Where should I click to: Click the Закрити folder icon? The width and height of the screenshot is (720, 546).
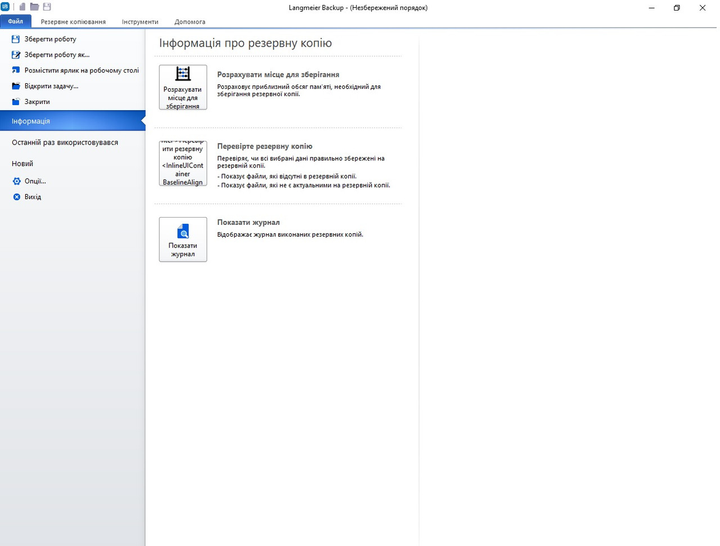(x=16, y=101)
